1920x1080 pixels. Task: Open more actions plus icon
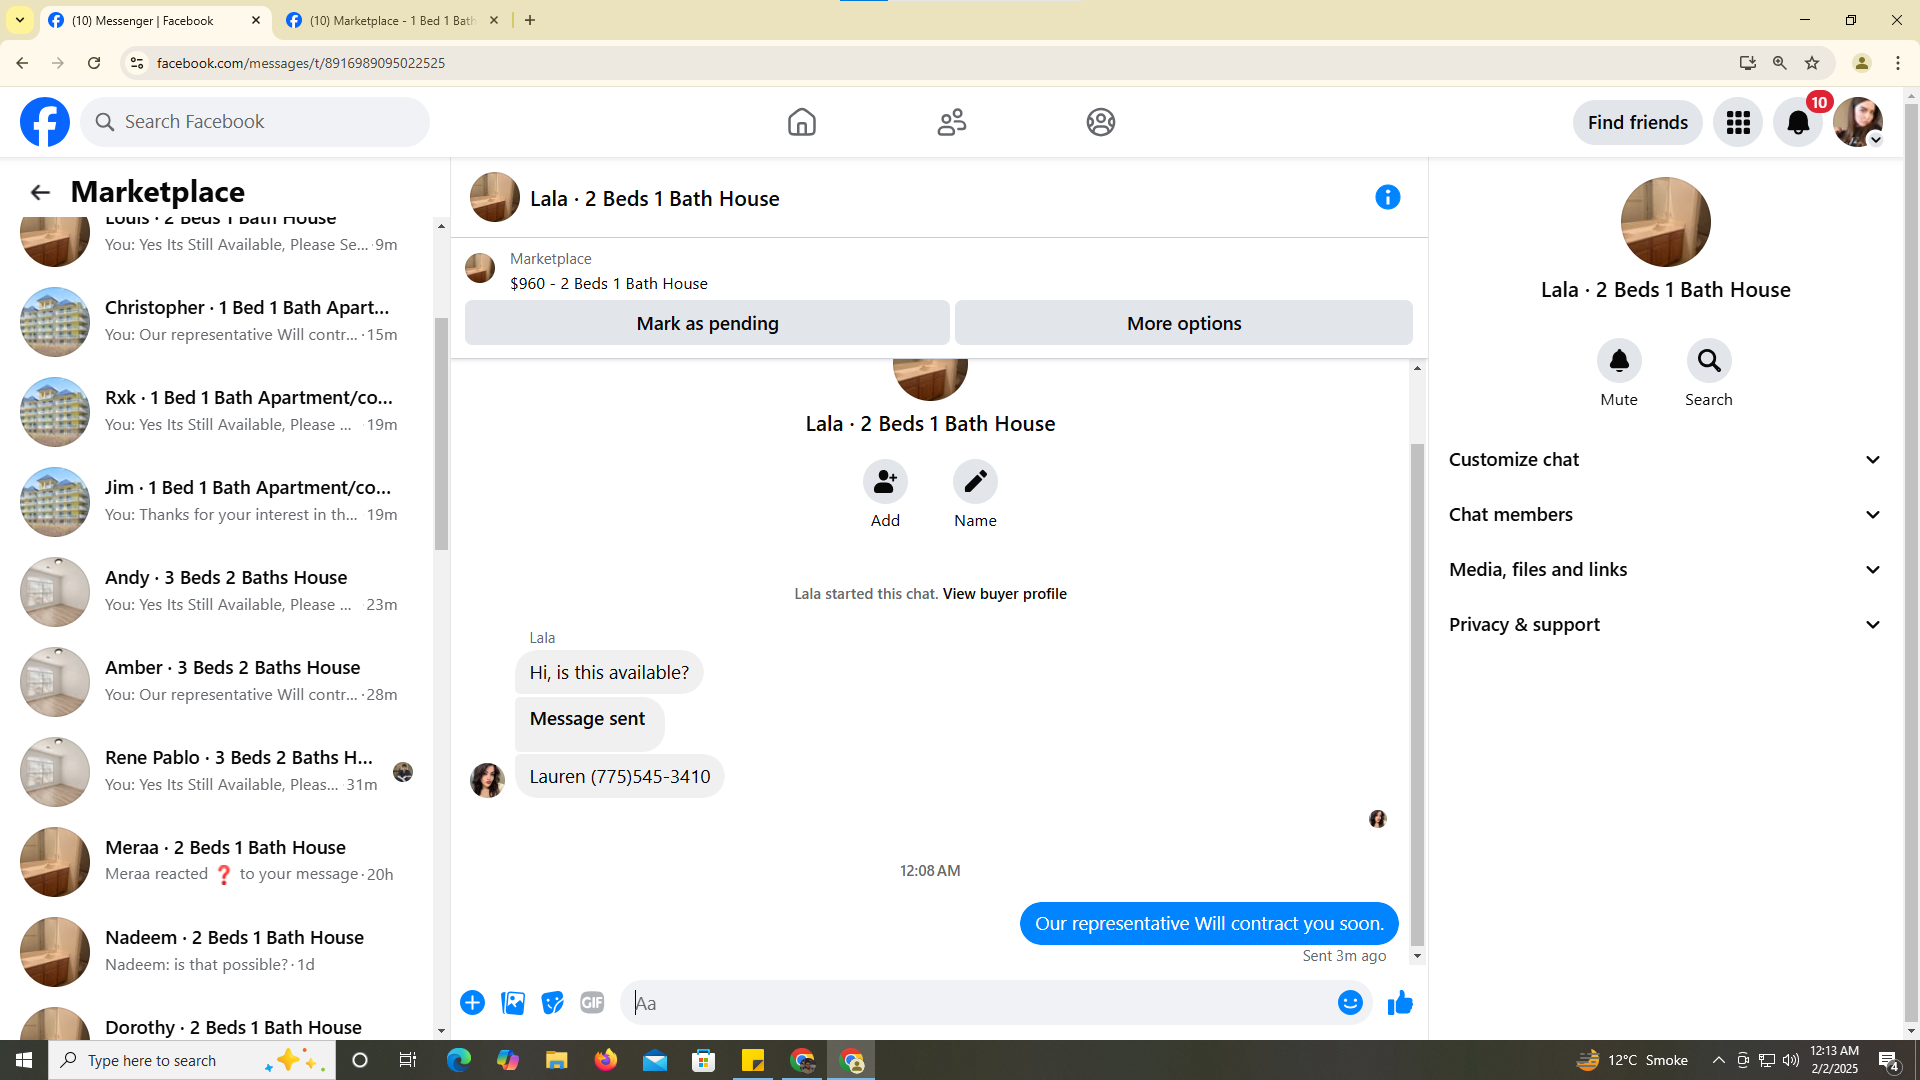coord(472,1002)
